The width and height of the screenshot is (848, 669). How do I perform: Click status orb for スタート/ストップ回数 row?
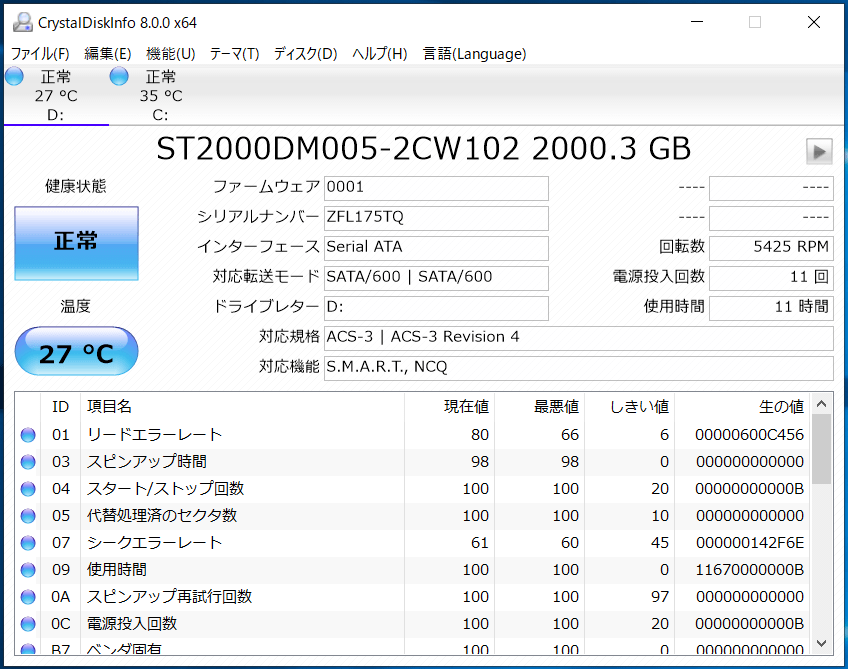[x=28, y=489]
